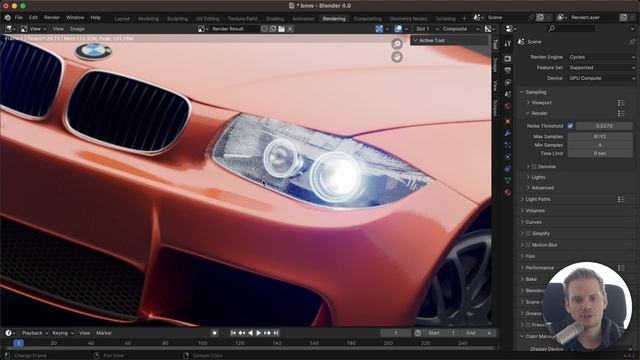Image resolution: width=640 pixels, height=360 pixels.
Task: Enable the Denoise checkbox
Action: point(534,167)
